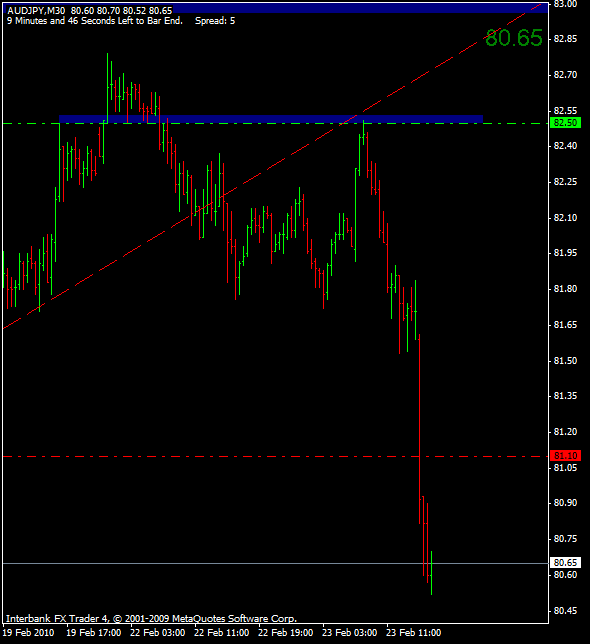Click the AUDJPY,M30 chart title text
This screenshot has height=644, width=590.
coord(36,10)
